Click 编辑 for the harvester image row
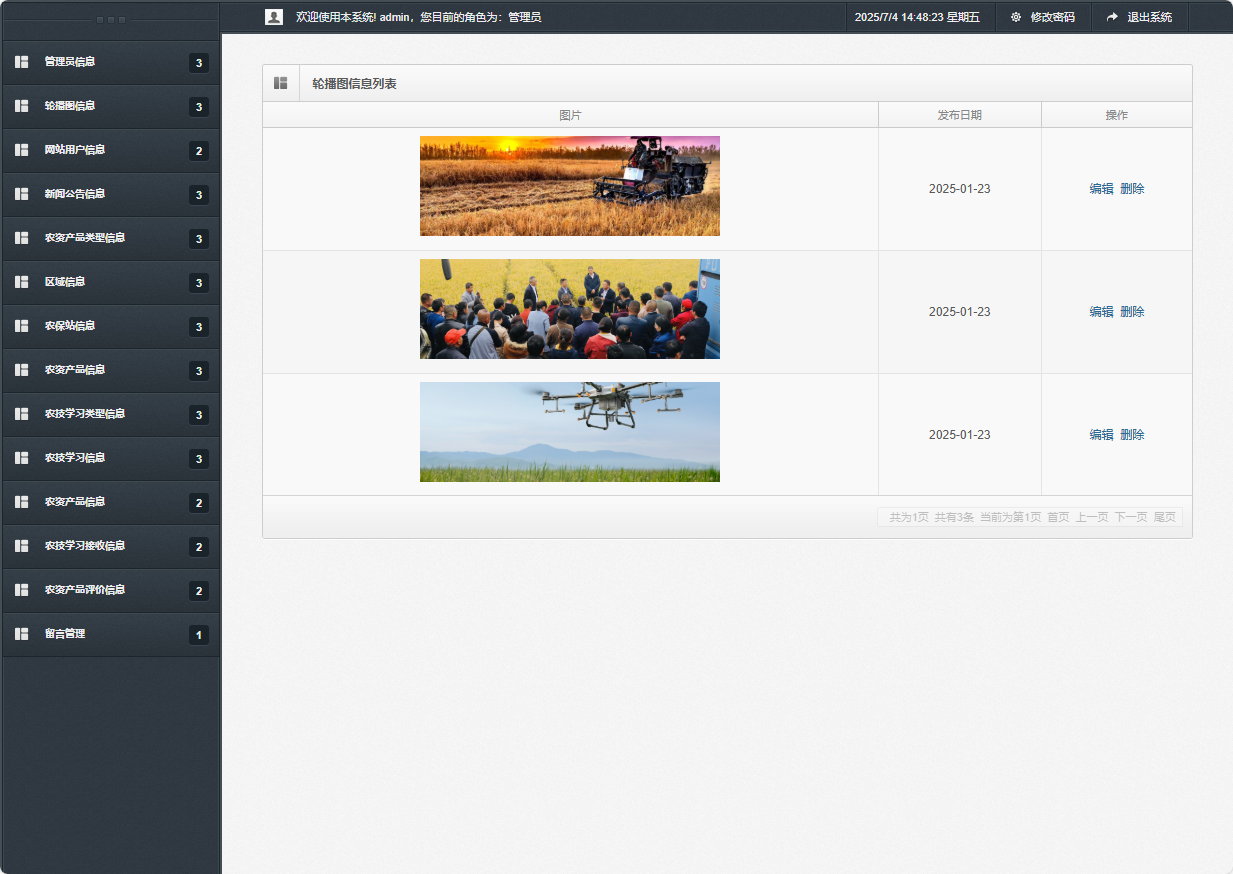The width and height of the screenshot is (1233, 874). (x=1101, y=189)
